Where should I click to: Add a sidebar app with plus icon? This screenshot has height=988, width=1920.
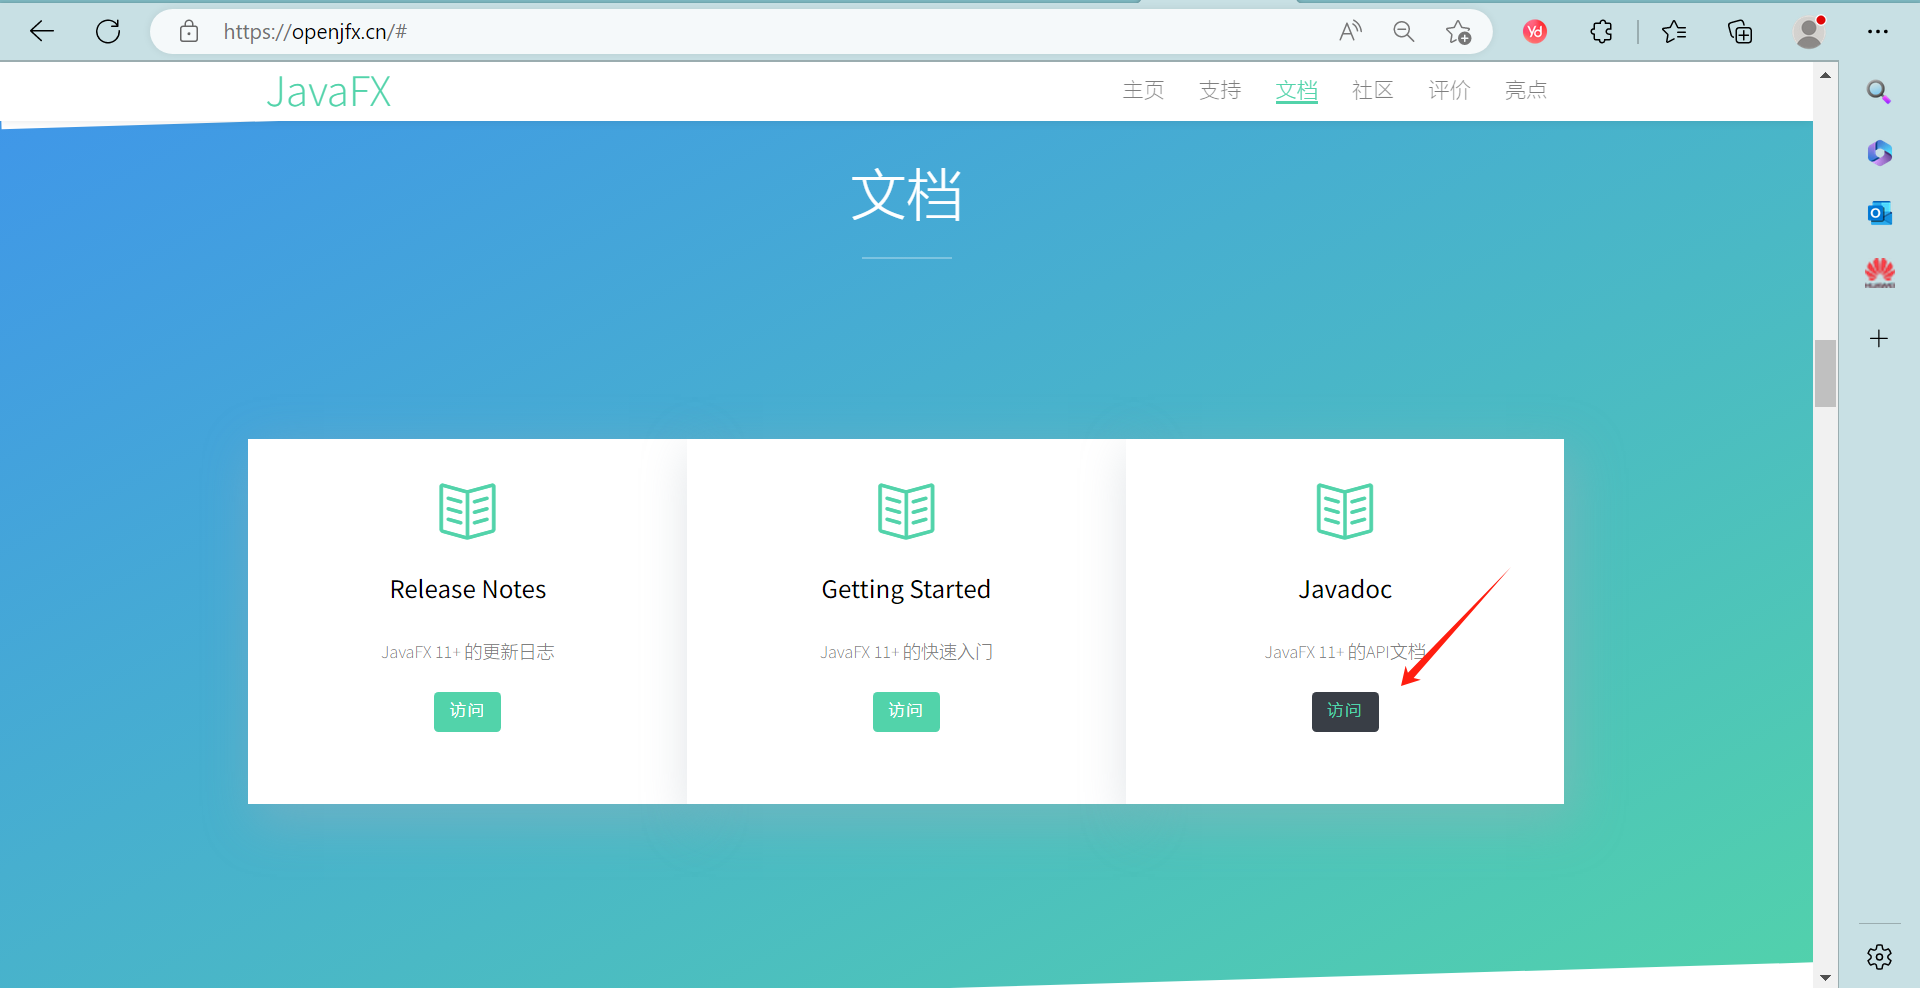(x=1879, y=338)
